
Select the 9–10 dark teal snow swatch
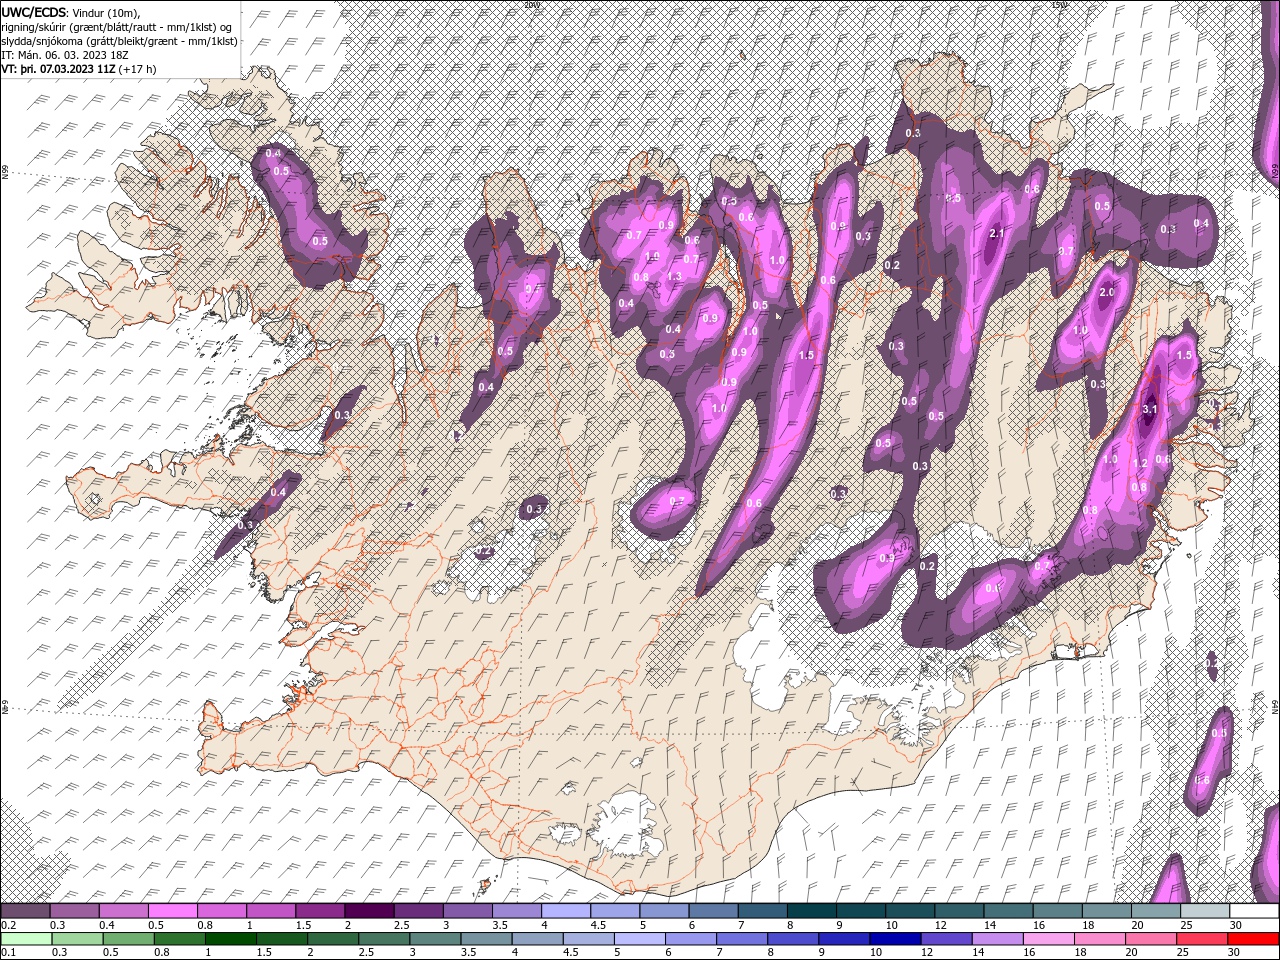coord(861,911)
